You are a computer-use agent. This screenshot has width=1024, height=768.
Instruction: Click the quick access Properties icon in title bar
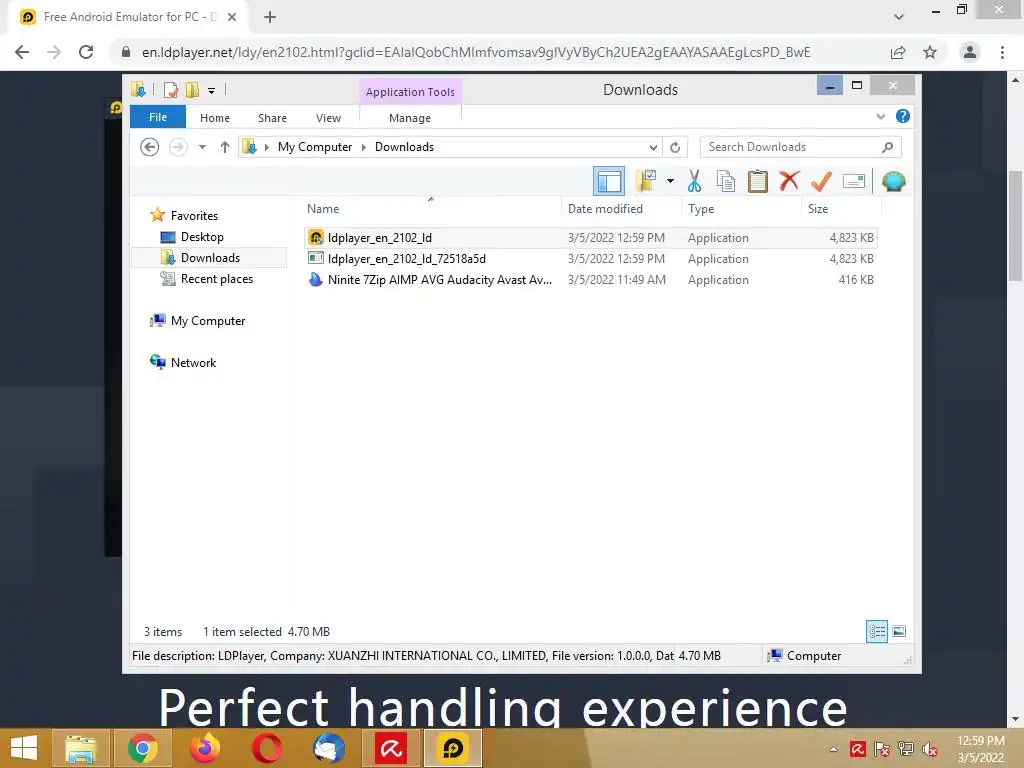click(x=170, y=89)
